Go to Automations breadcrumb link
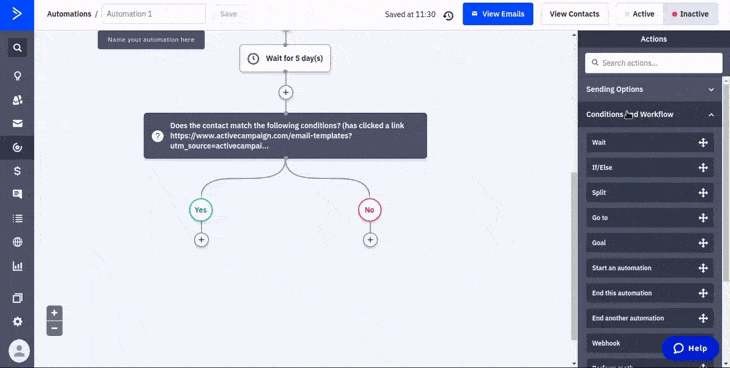 [69, 14]
